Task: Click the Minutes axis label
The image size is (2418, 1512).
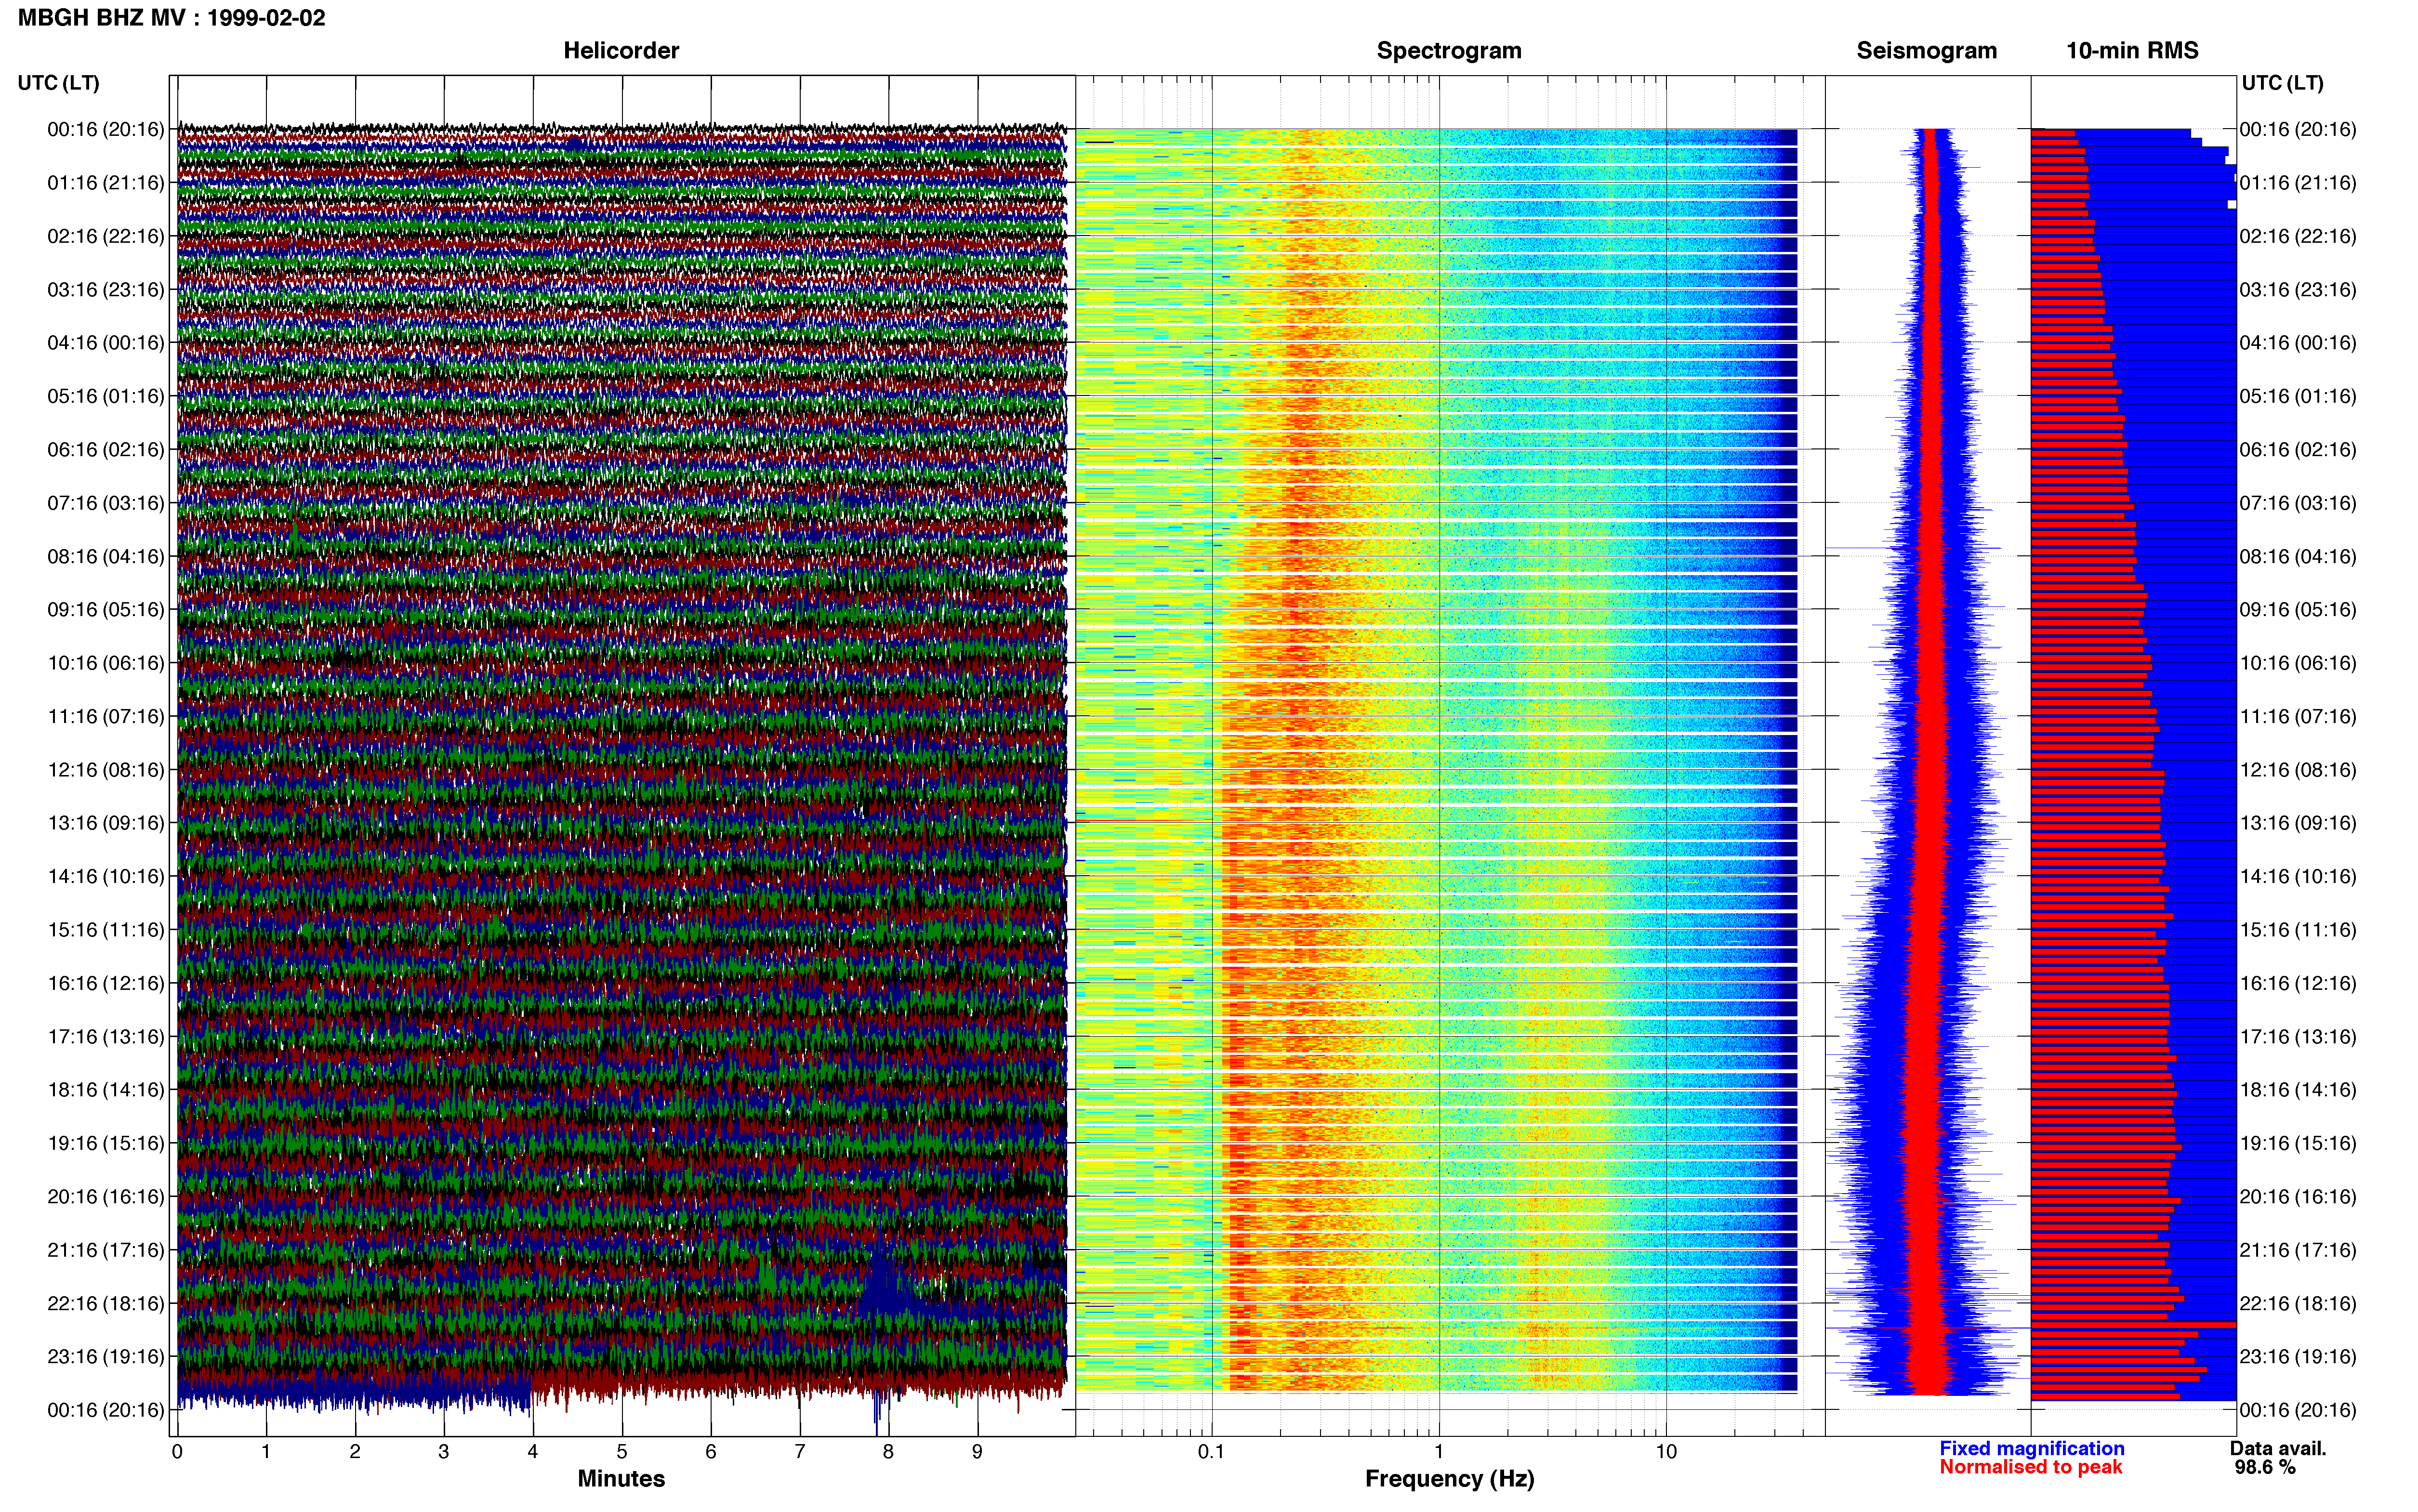Action: (621, 1478)
